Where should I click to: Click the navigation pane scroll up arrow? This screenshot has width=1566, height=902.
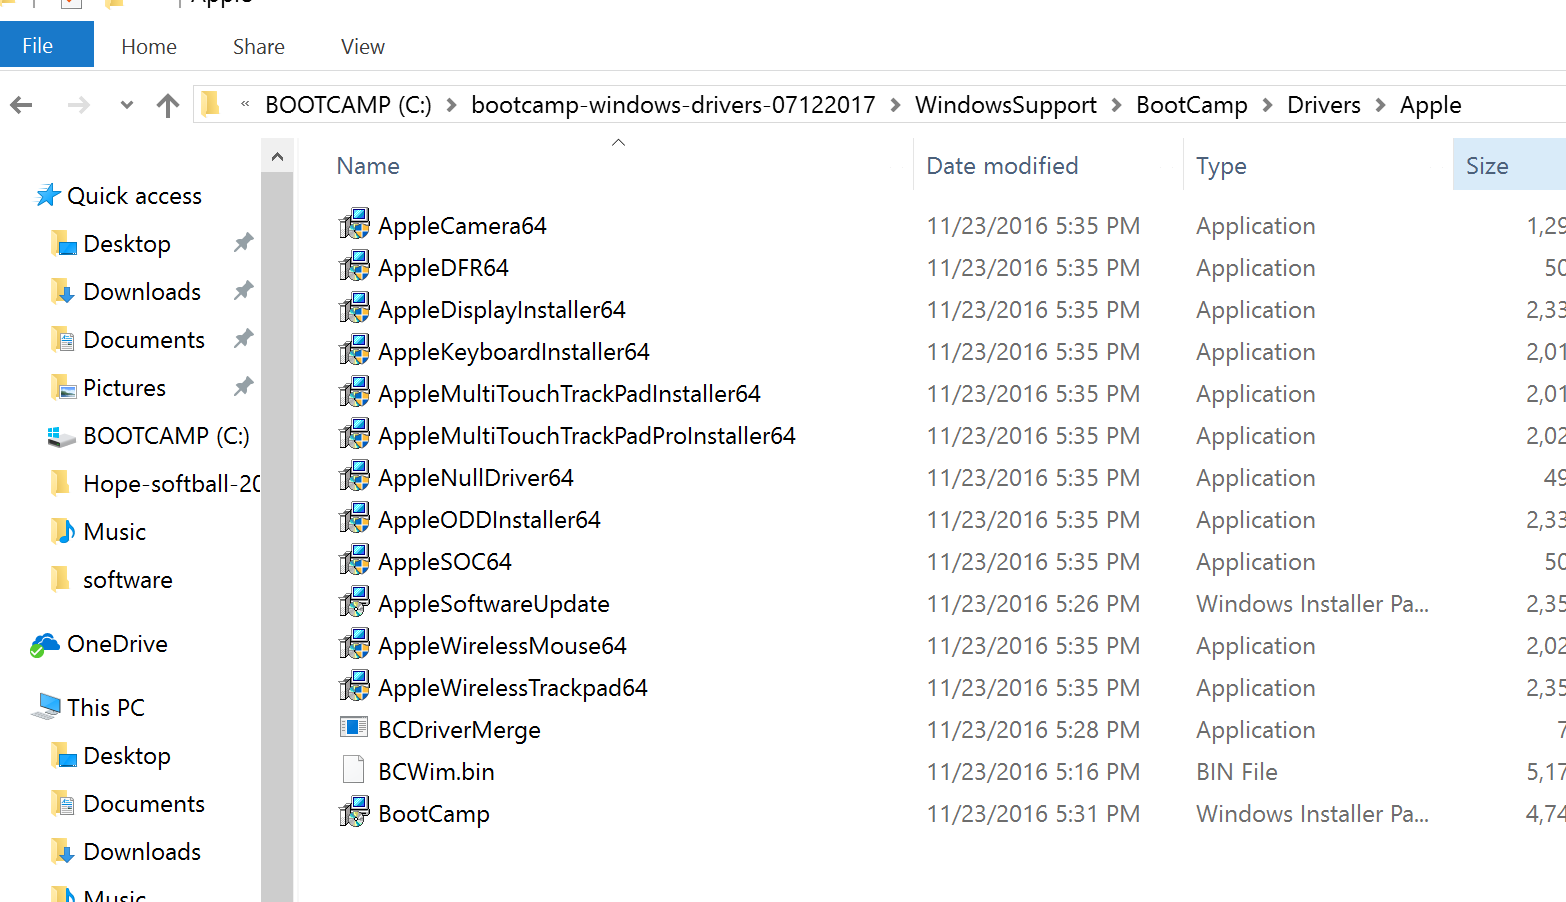277,156
